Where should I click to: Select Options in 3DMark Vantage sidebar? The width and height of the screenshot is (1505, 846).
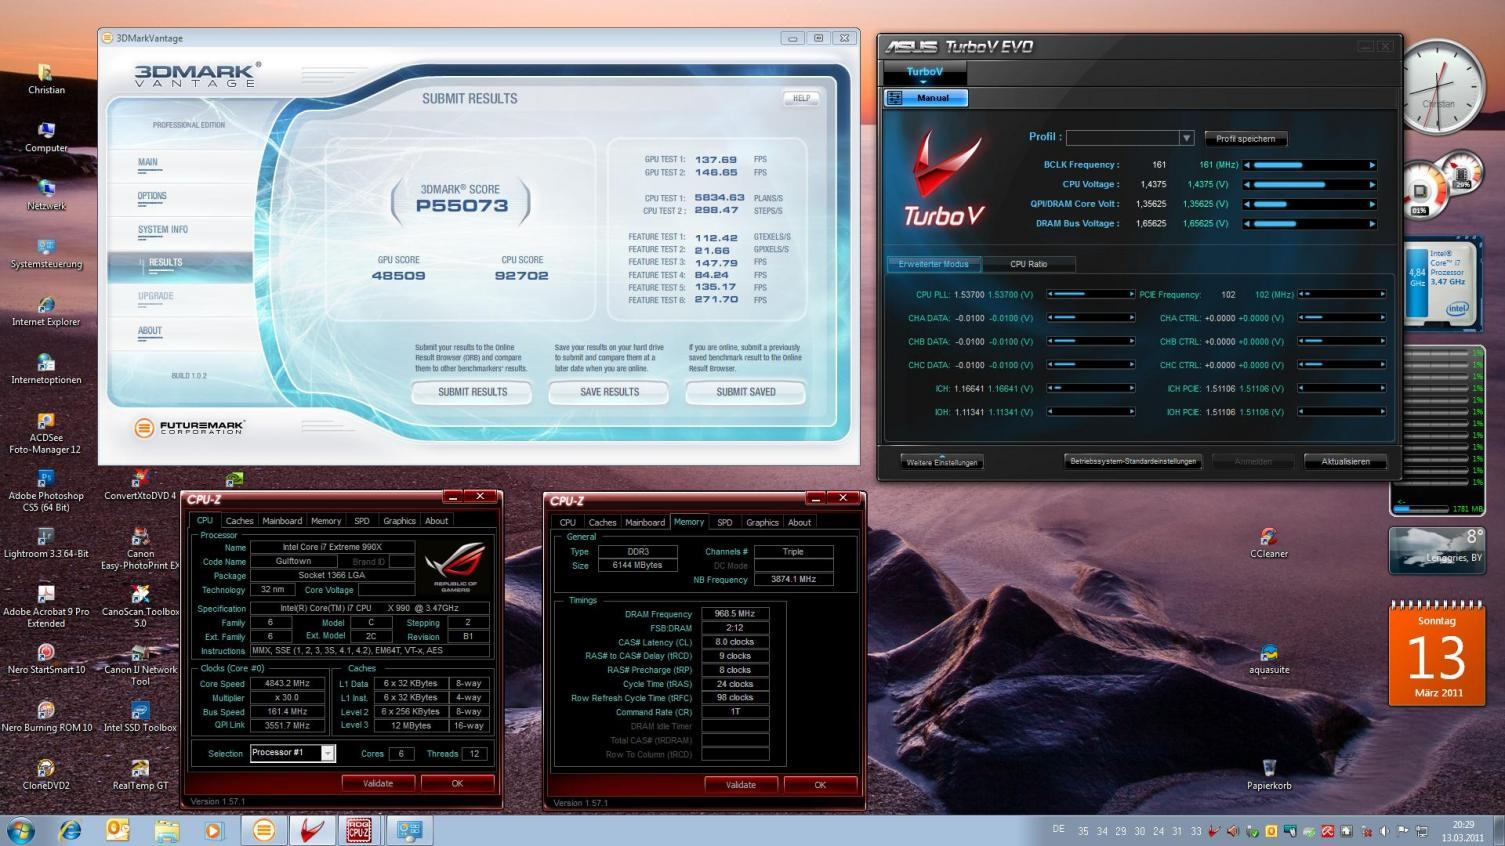(152, 196)
